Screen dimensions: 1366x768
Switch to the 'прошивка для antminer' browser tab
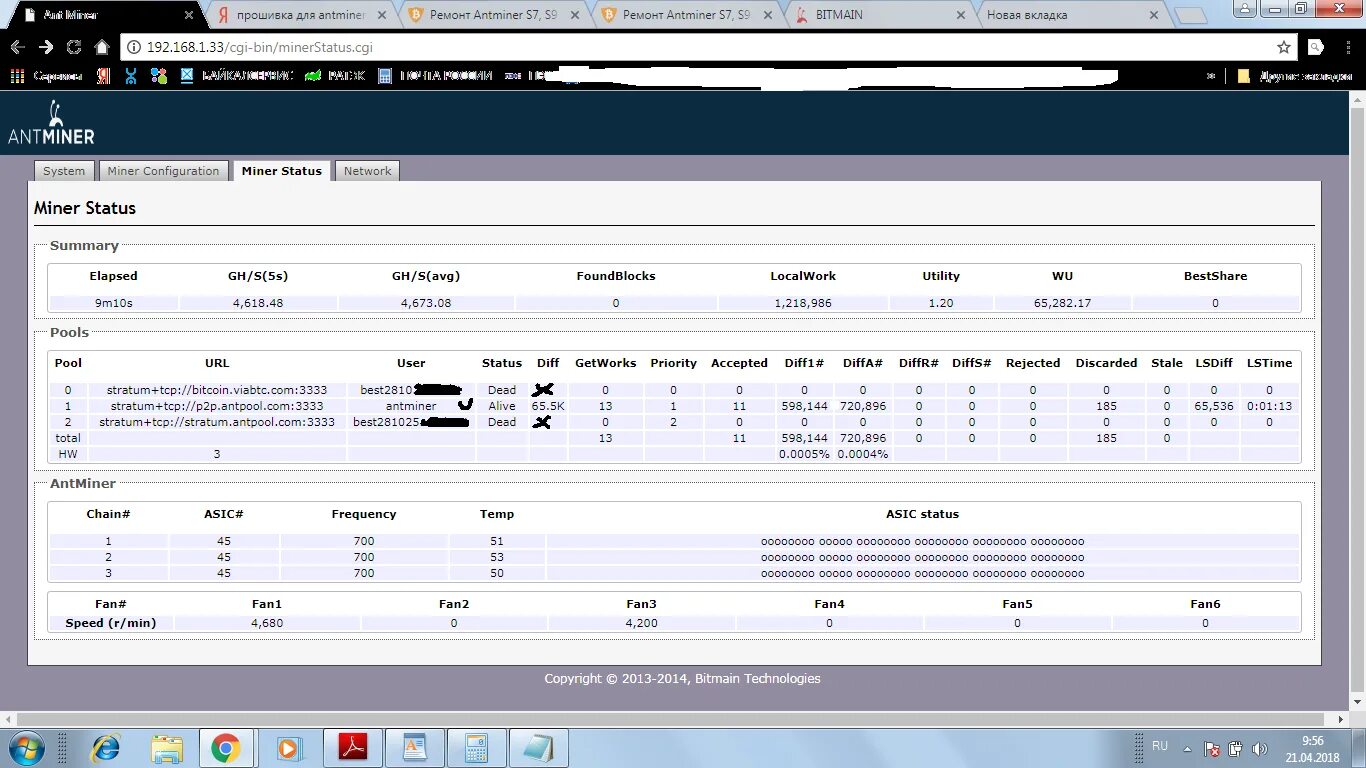click(300, 15)
